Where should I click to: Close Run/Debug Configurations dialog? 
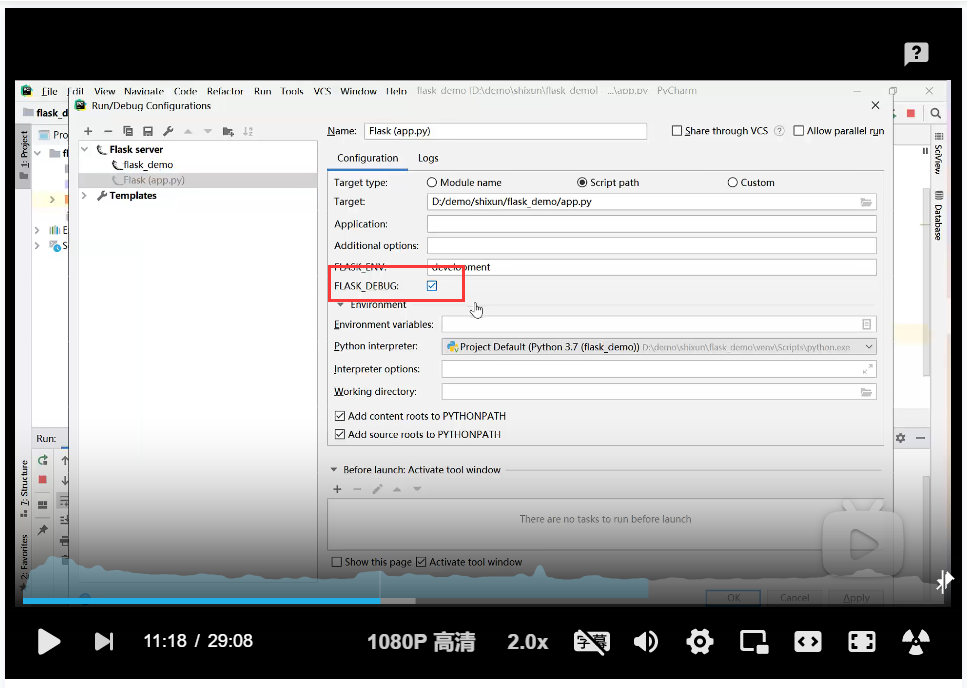tap(875, 105)
